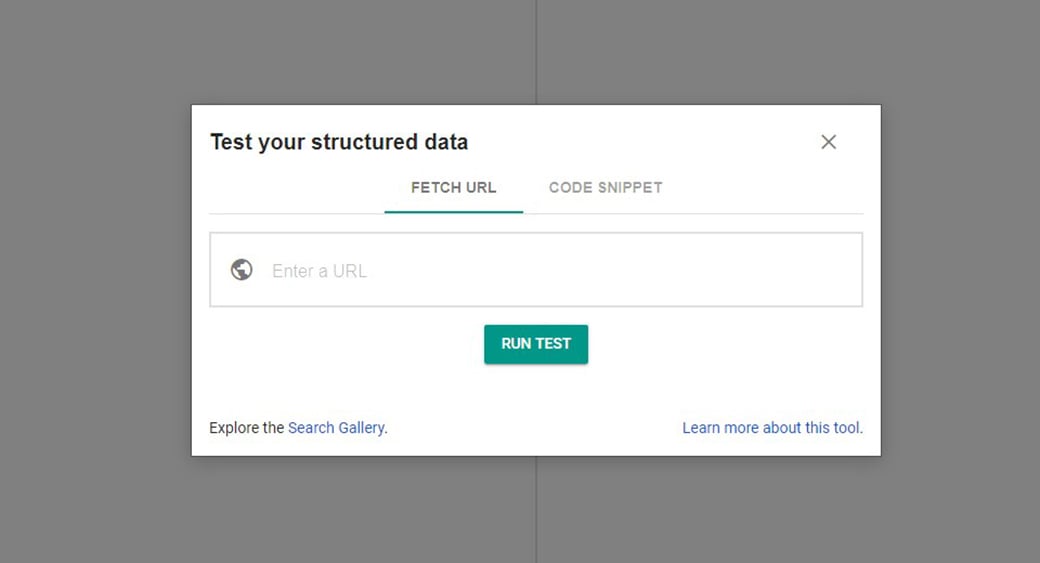Click the word 'Gallery' in the footer link
Image resolution: width=1040 pixels, height=563 pixels.
361,428
